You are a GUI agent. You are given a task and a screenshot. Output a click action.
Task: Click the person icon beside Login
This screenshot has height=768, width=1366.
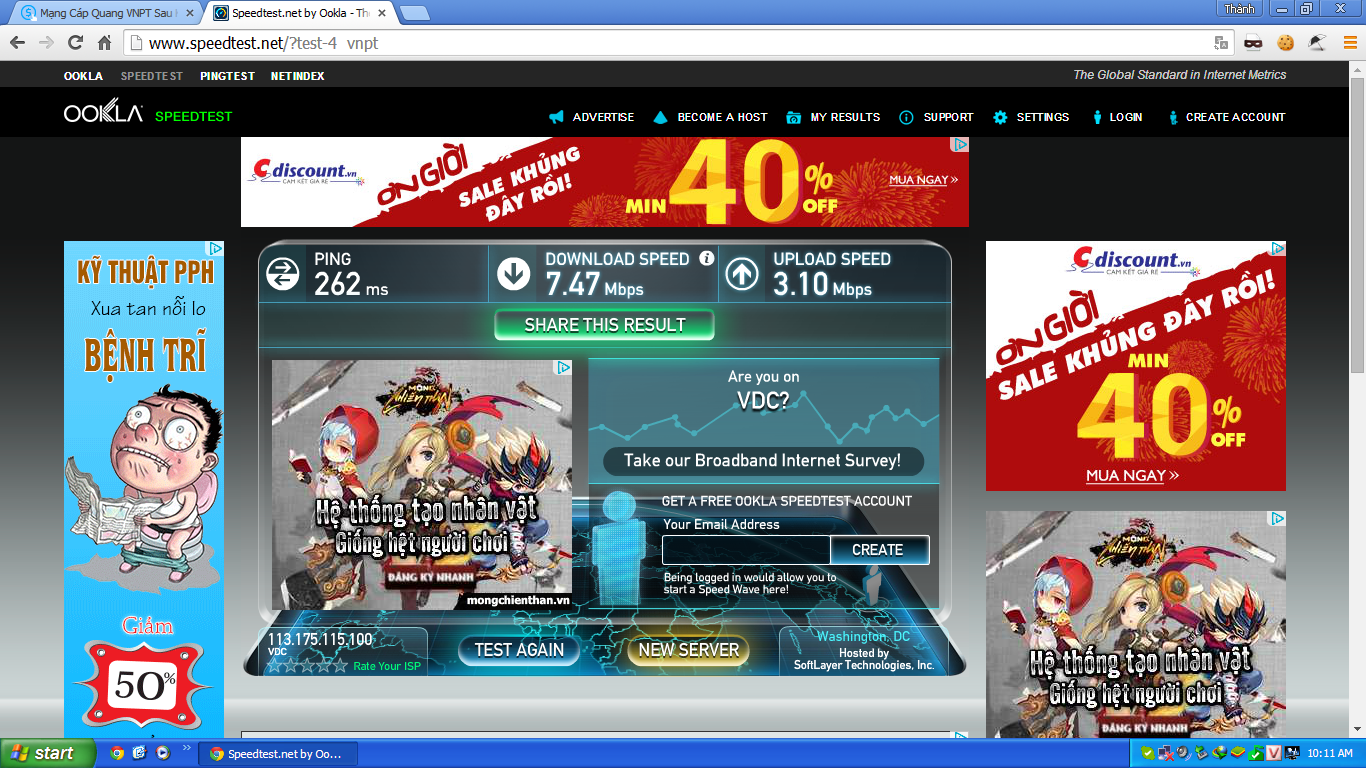click(1097, 117)
